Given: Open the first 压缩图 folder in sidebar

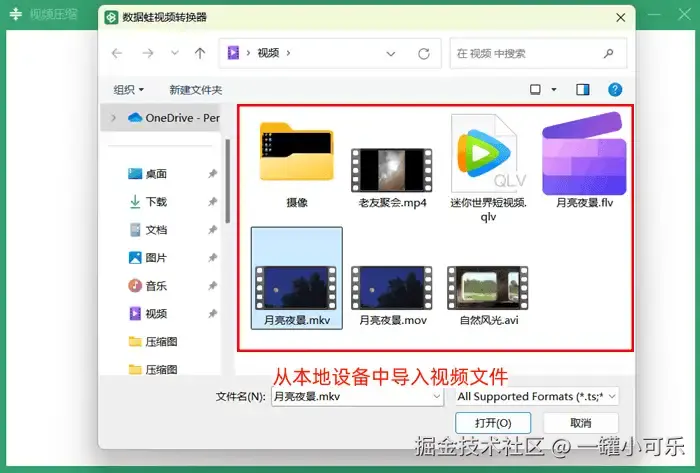Looking at the screenshot, I should pyautogui.click(x=153, y=341).
